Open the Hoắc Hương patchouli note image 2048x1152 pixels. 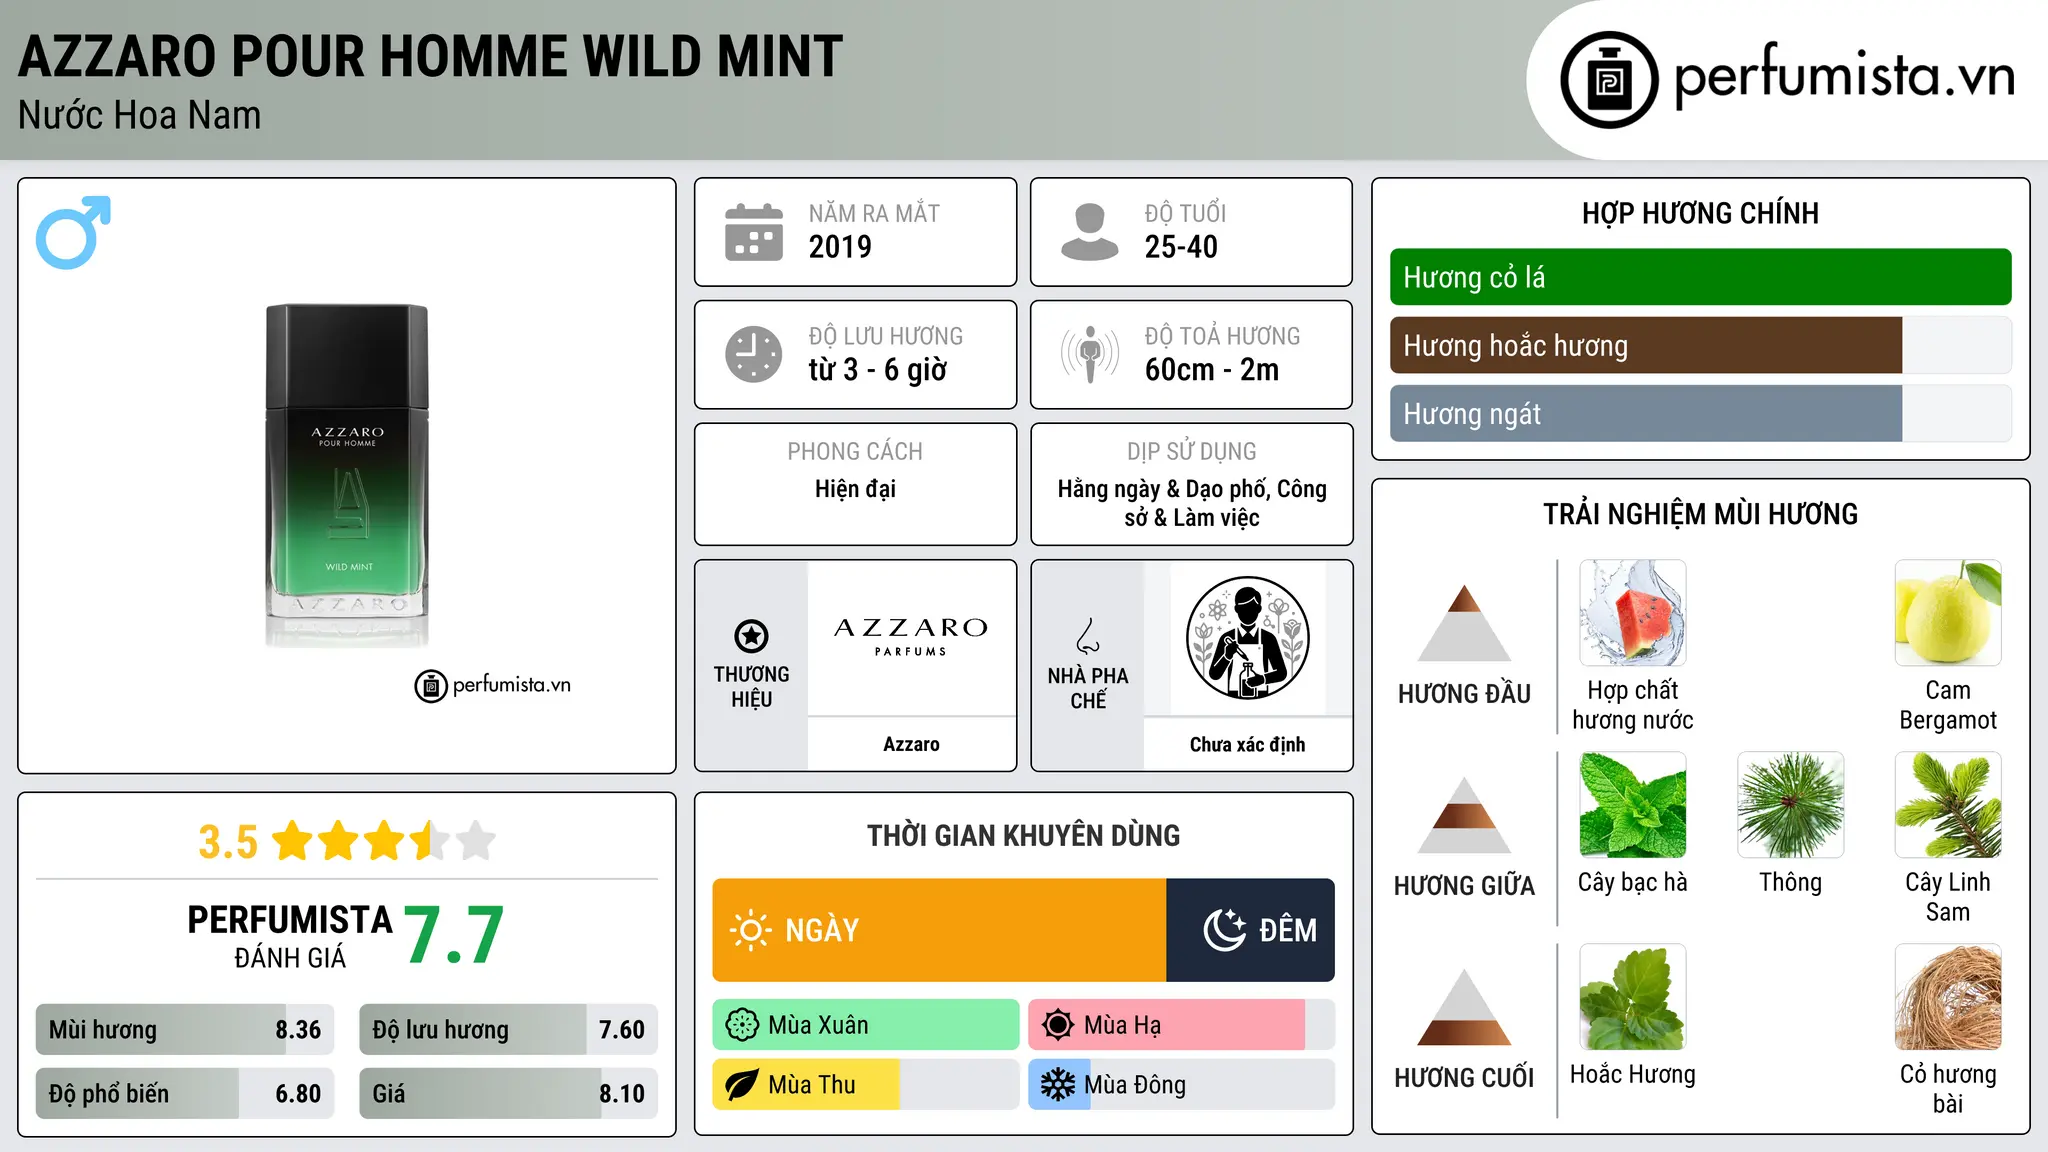click(x=1633, y=997)
